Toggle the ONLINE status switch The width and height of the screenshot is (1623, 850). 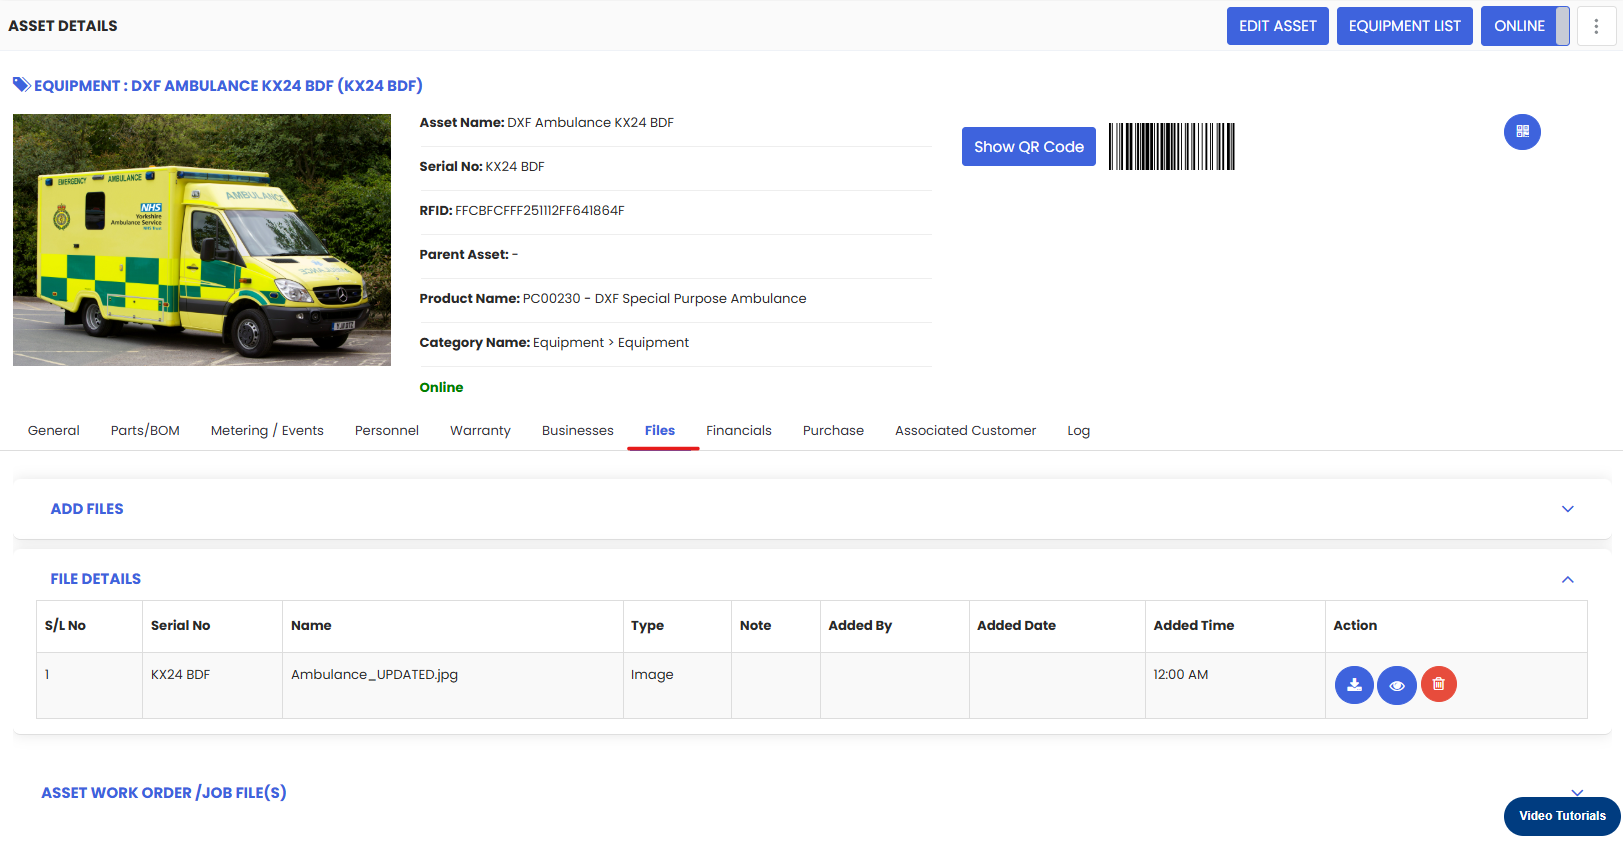(x=1525, y=26)
